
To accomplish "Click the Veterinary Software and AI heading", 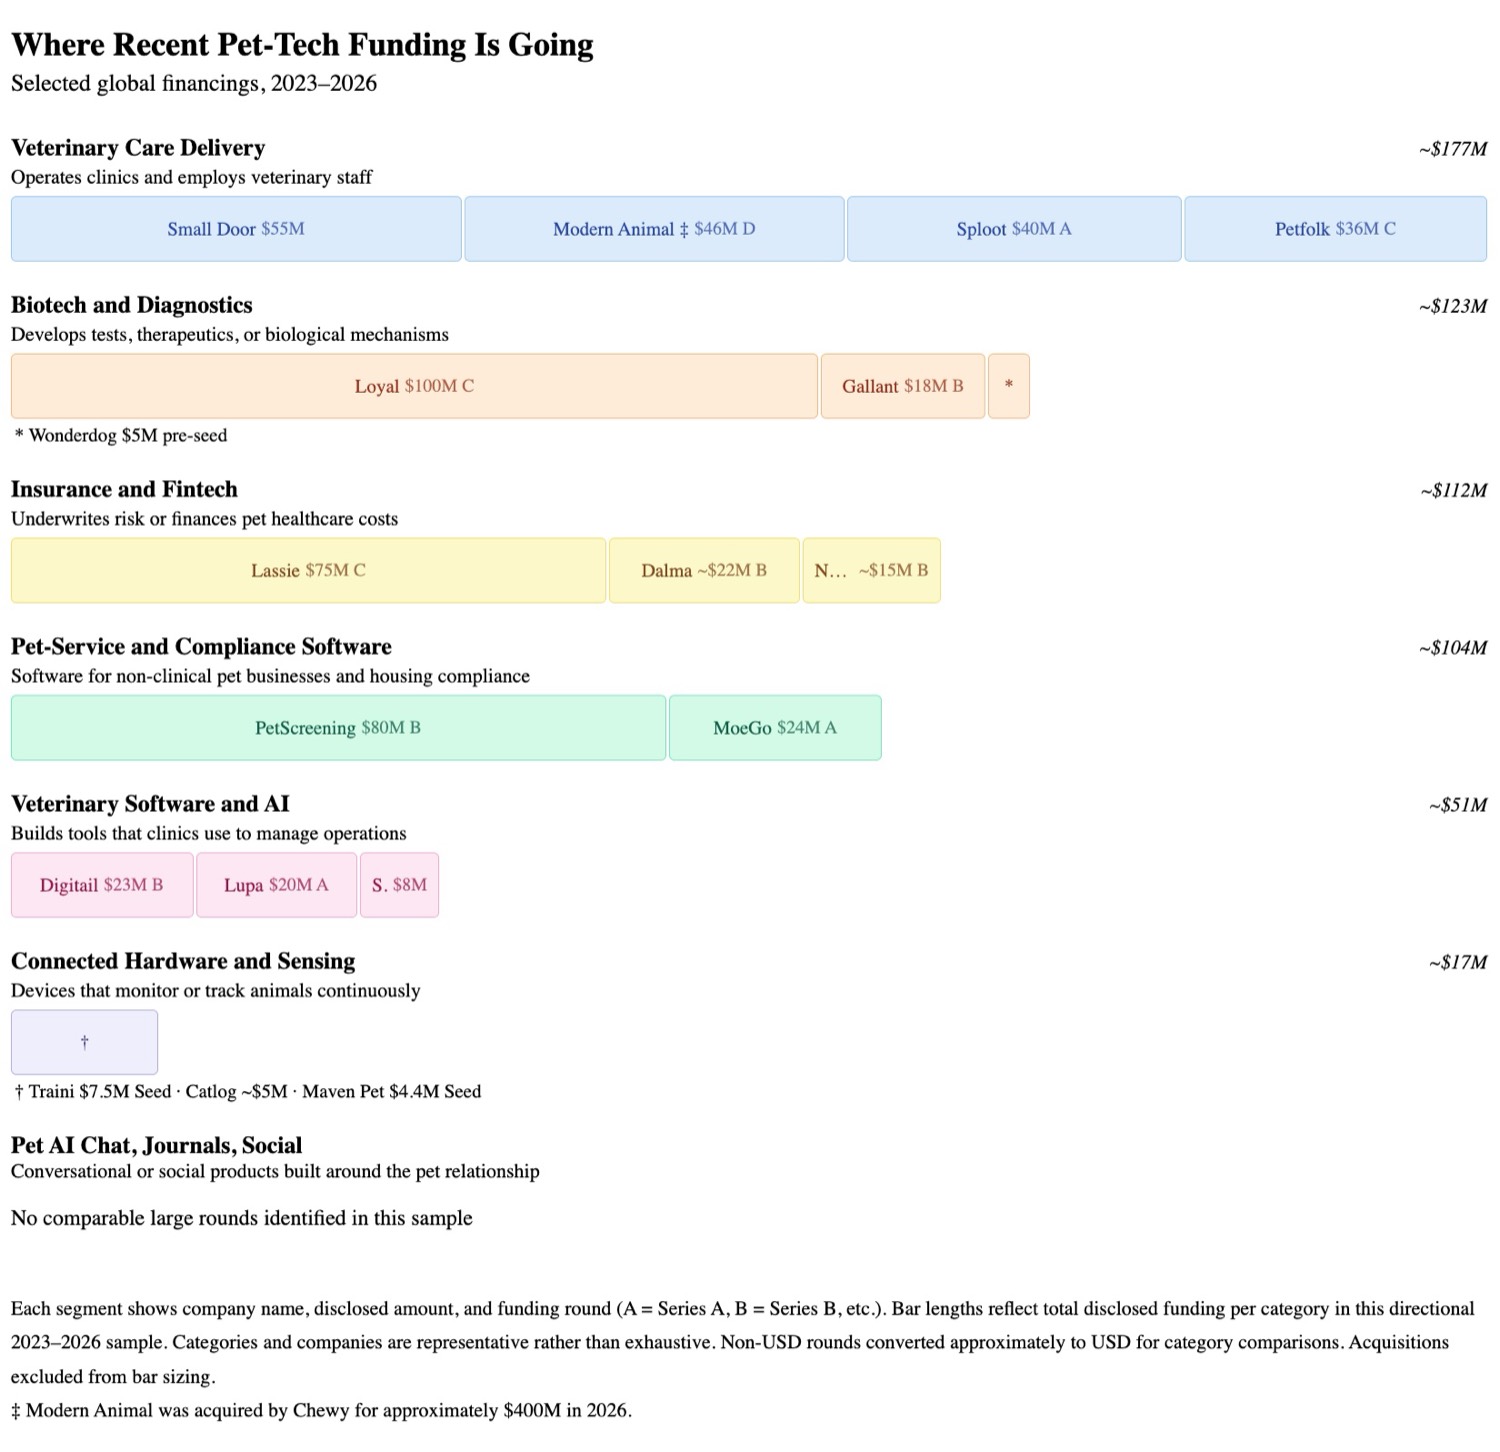I will (x=150, y=804).
